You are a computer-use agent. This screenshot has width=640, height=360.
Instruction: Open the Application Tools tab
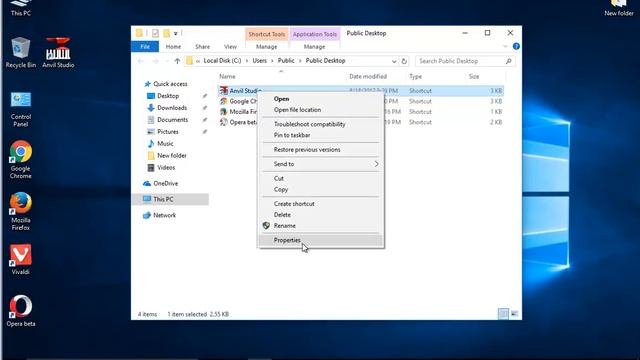(x=315, y=34)
